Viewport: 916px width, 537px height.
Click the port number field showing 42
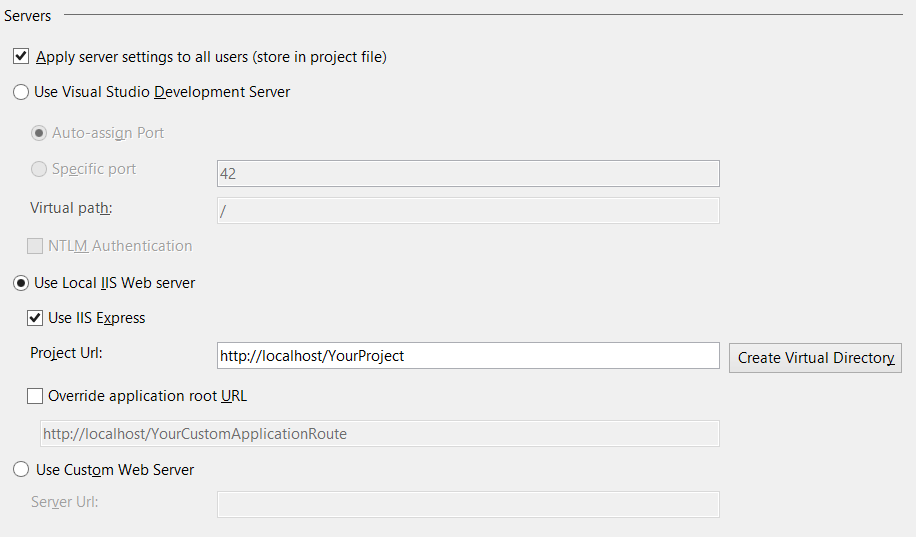pos(468,173)
